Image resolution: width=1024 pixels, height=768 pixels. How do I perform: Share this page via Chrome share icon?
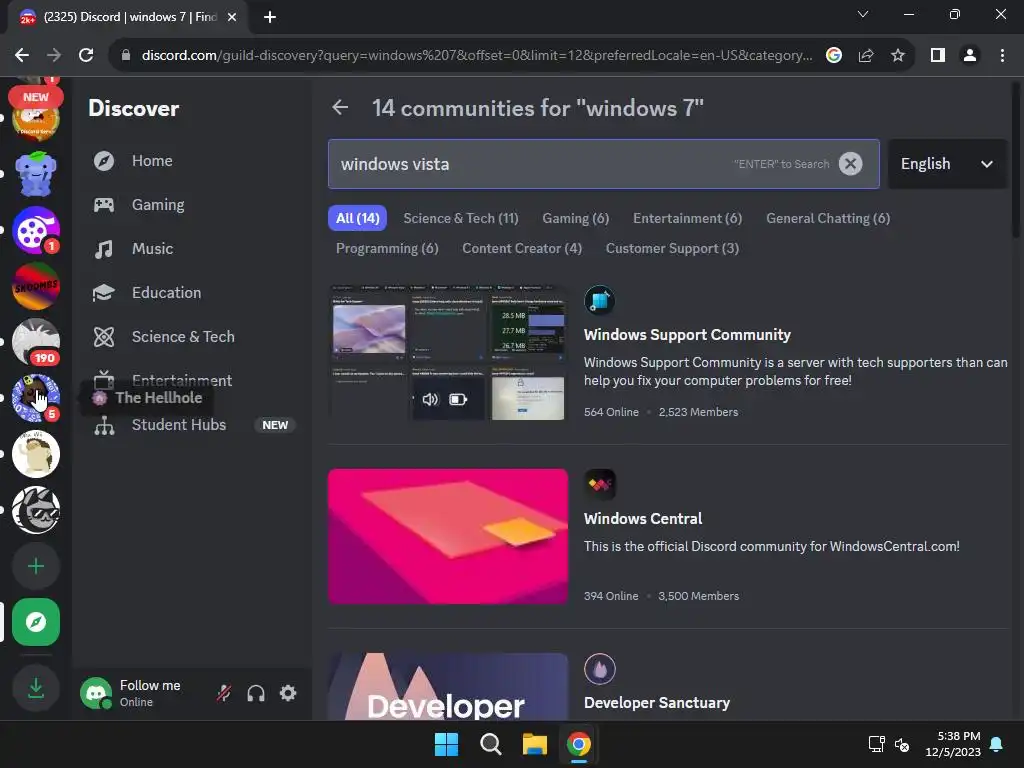point(866,56)
